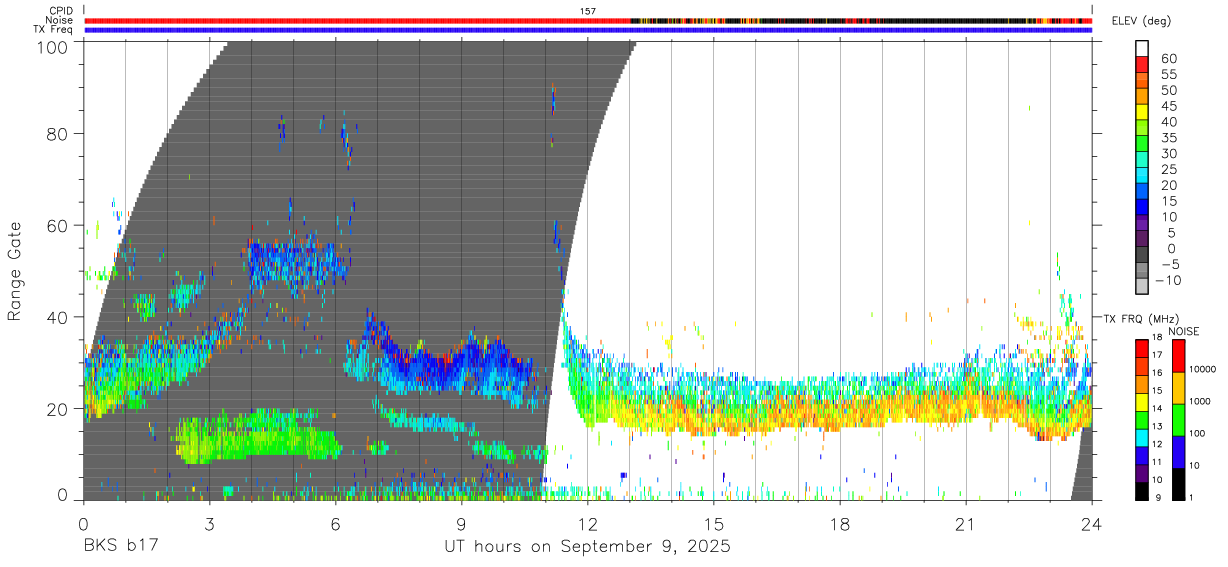Click the white top cell of ELEV color bar
1228x567 pixels.
tap(1142, 48)
